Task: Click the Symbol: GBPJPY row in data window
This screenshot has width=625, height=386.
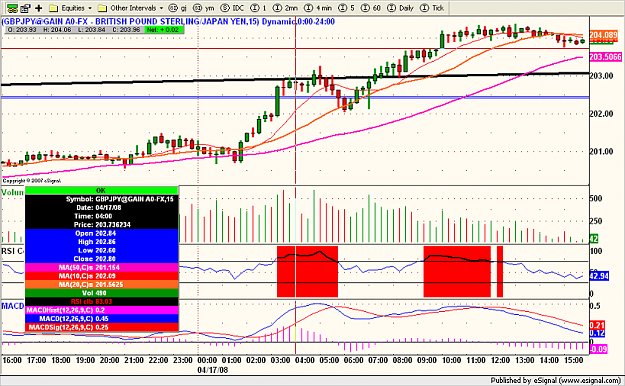Action: tap(102, 199)
